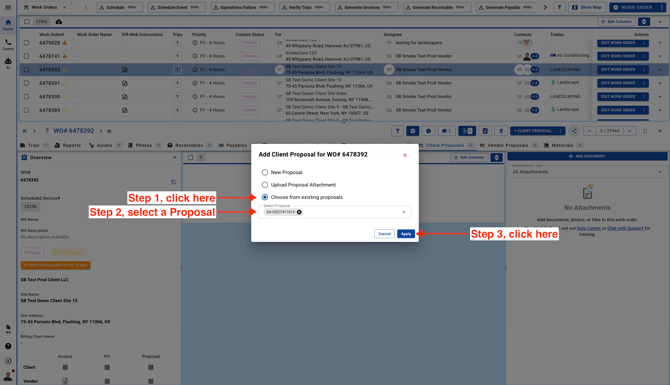
Task: Collapse the Overview section
Action: point(174,158)
